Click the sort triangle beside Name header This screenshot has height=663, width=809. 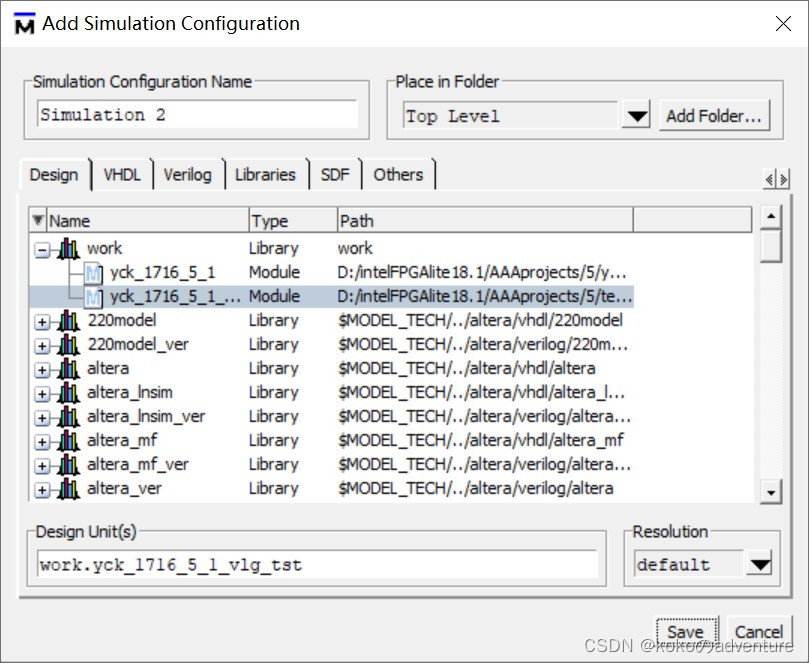point(38,220)
